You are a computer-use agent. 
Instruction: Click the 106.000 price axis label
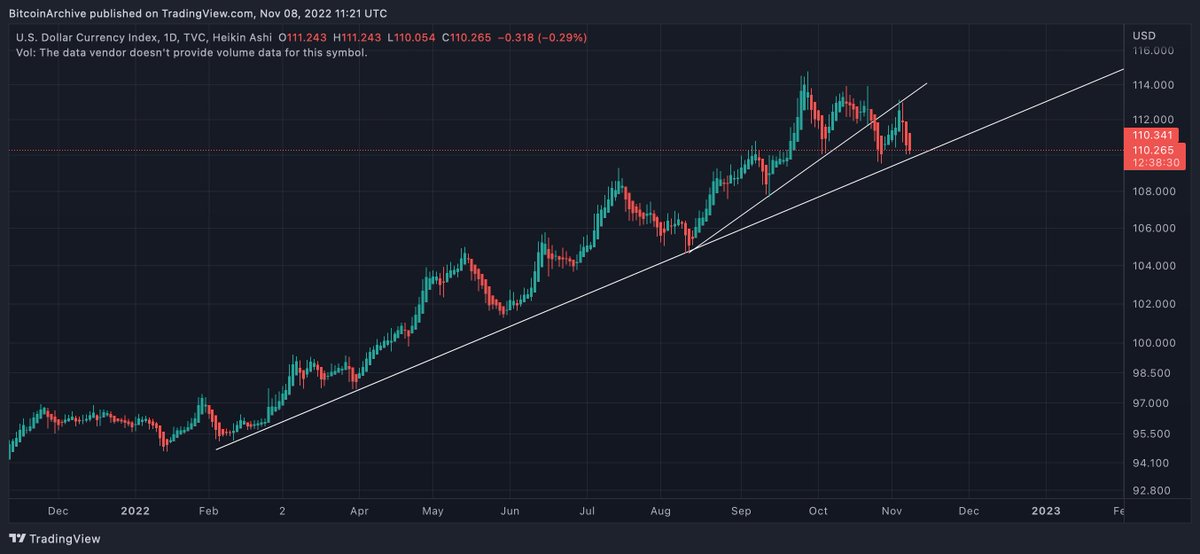pyautogui.click(x=1151, y=228)
